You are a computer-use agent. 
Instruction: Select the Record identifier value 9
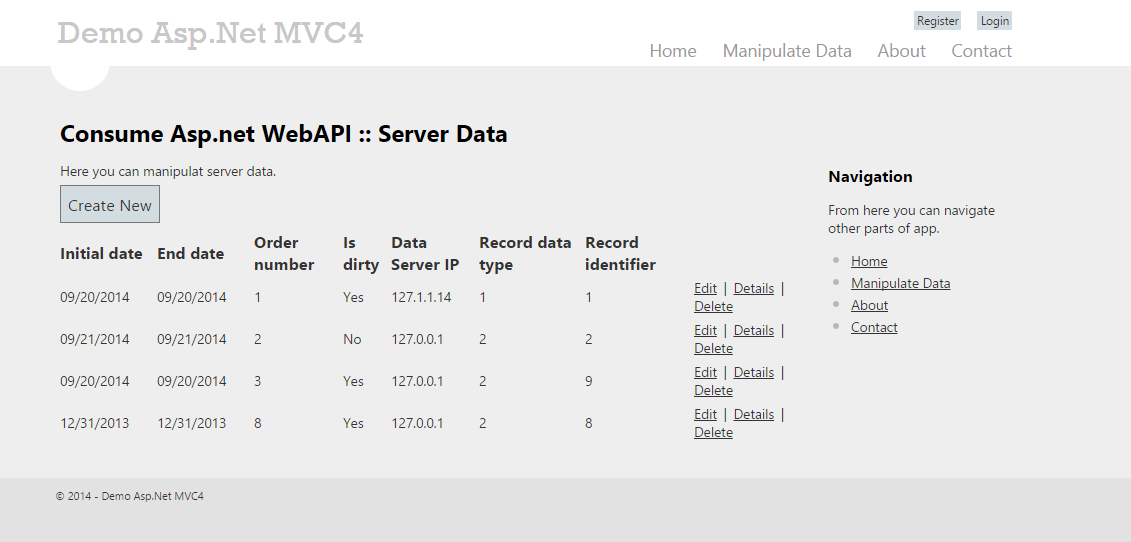[x=589, y=381]
